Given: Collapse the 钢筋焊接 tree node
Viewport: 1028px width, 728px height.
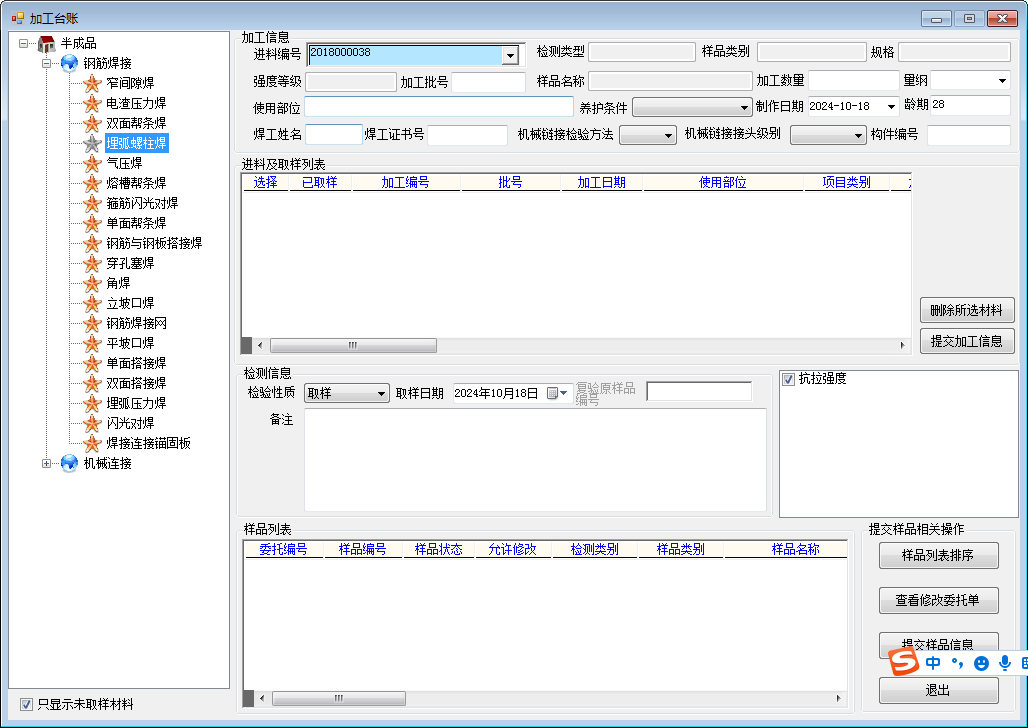Looking at the screenshot, I should point(46,63).
